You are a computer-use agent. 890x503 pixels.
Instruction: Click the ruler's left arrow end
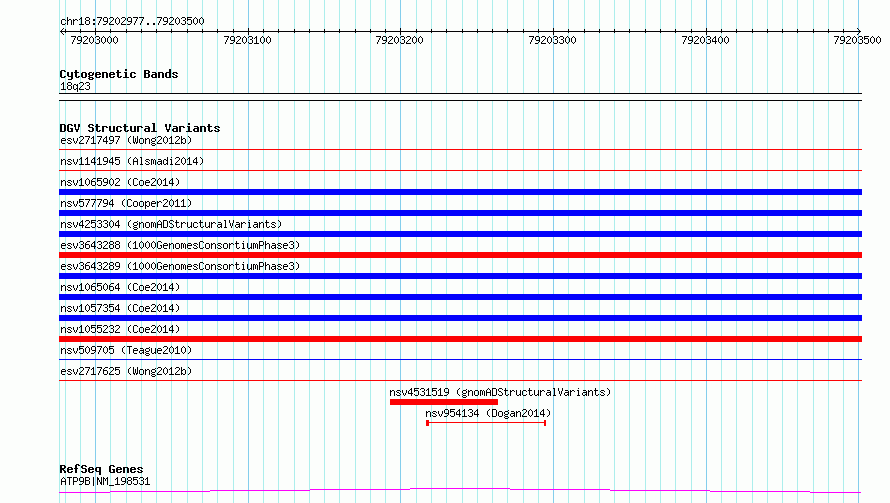coord(62,31)
